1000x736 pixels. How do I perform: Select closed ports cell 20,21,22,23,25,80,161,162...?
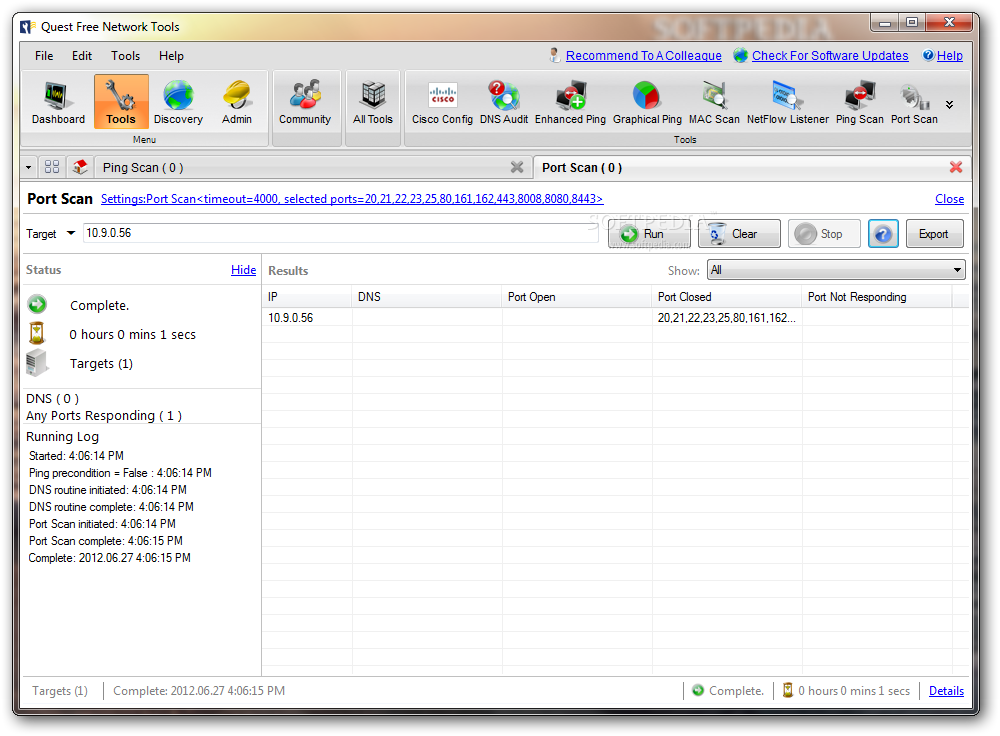[726, 318]
